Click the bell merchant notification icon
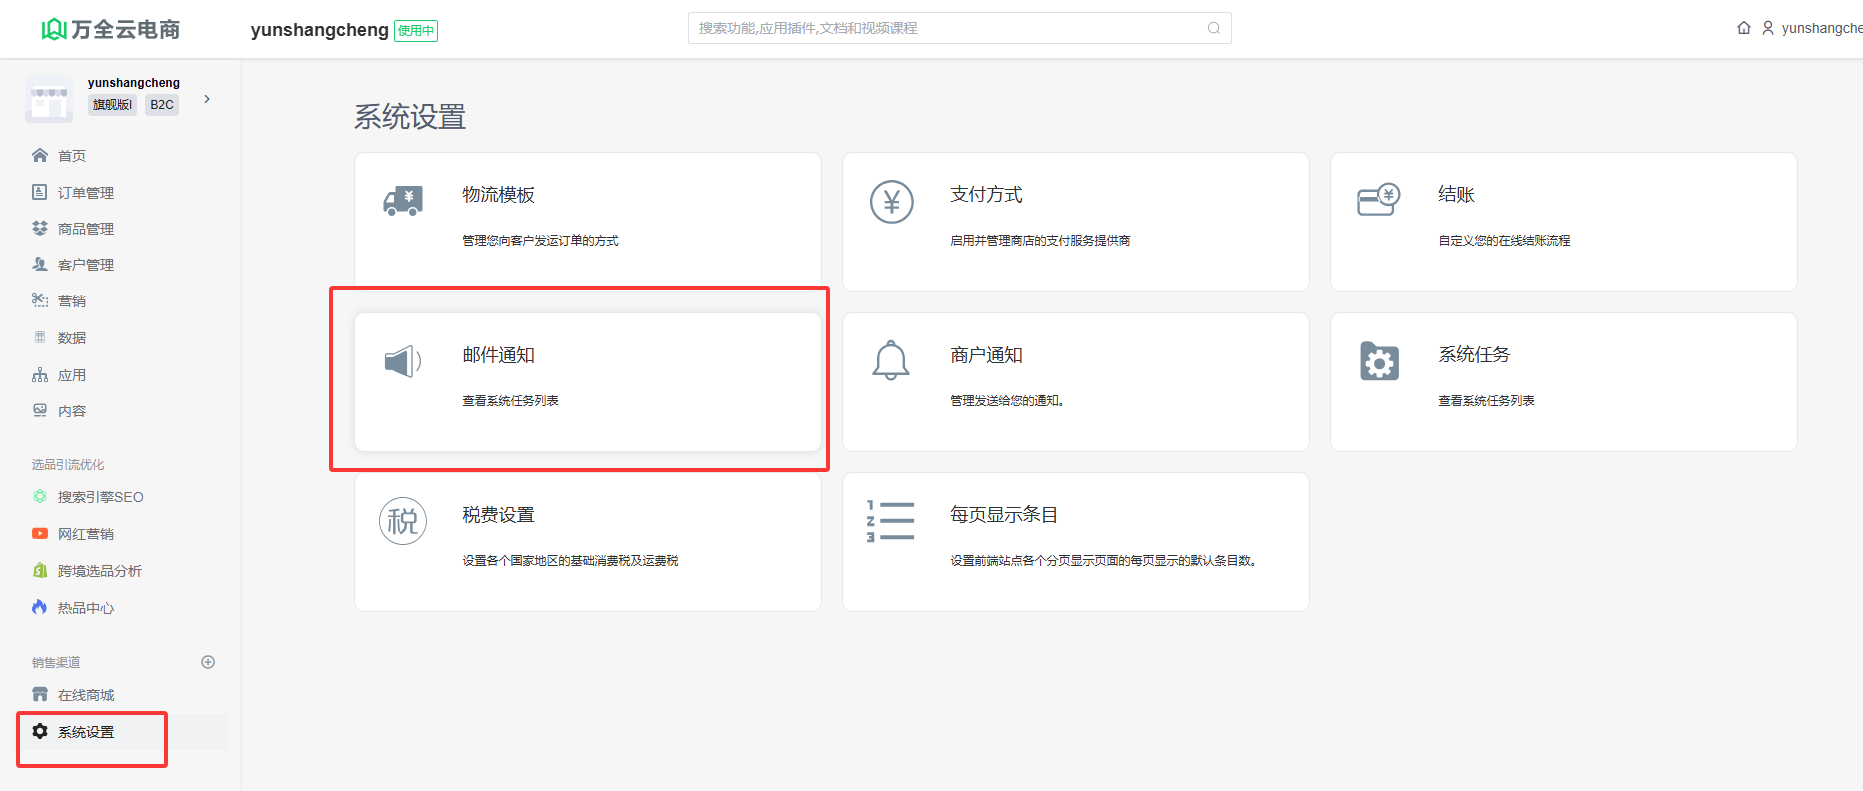Screen dimensions: 1863x791 [890, 361]
